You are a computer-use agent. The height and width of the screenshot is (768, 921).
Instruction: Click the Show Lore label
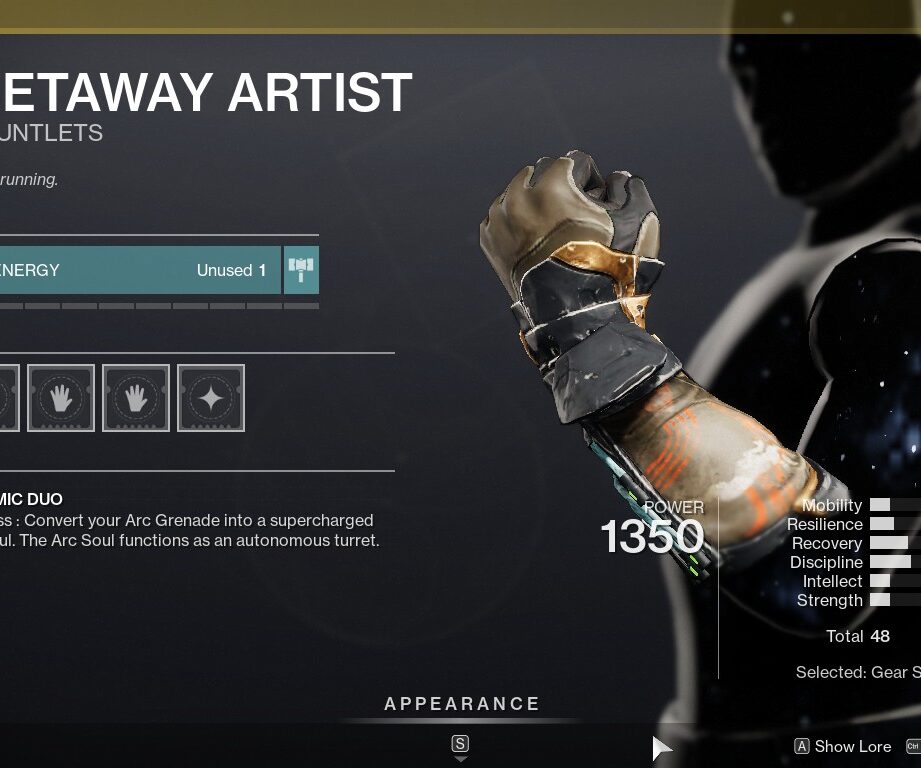[x=853, y=746]
